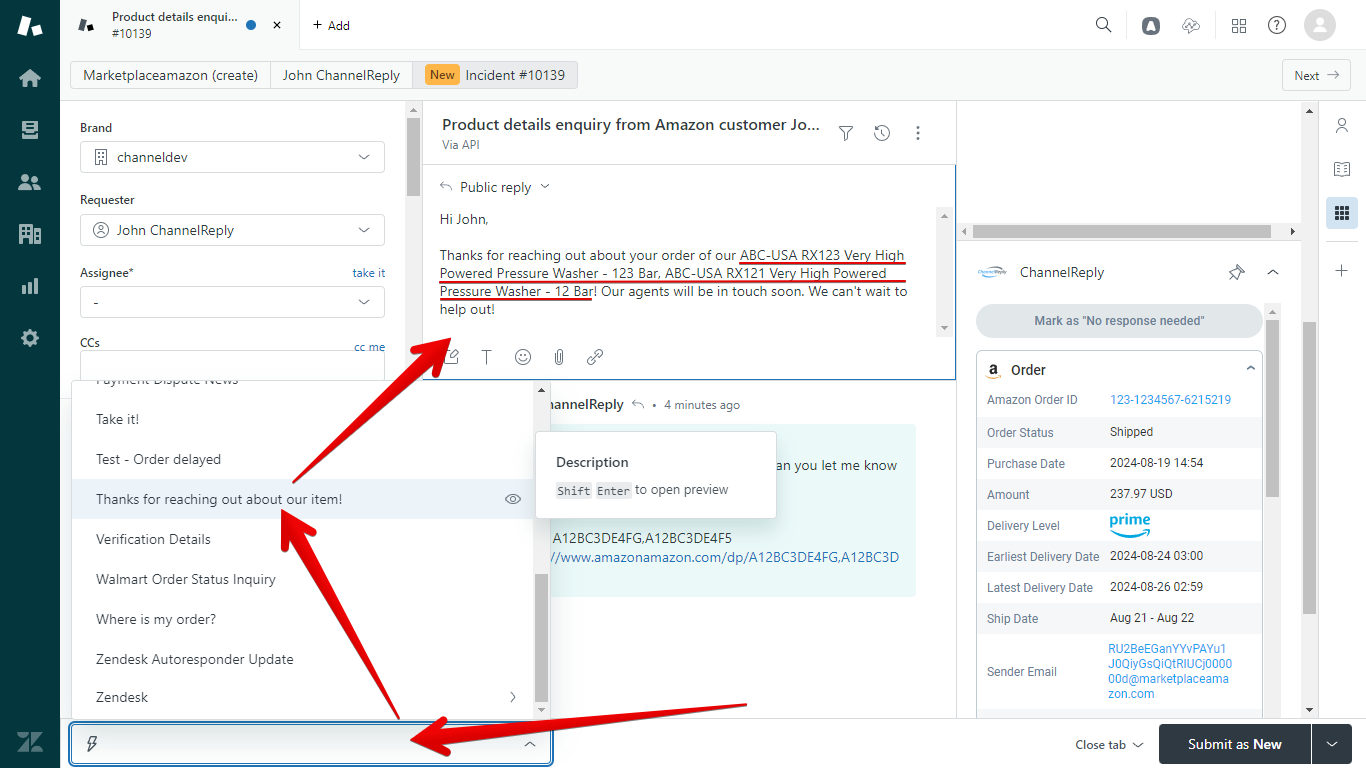Click the plus icon in right rail
1366x768 pixels.
click(1342, 271)
